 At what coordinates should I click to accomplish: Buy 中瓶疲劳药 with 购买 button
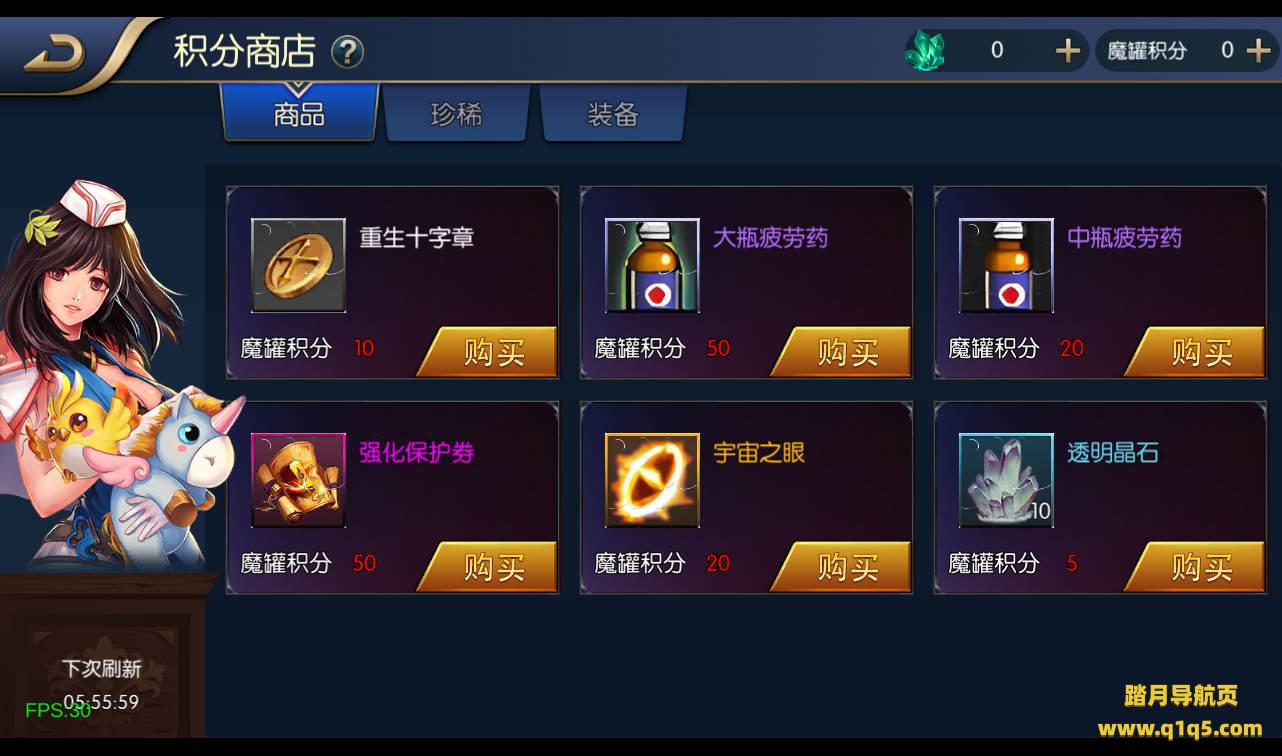click(x=1195, y=351)
